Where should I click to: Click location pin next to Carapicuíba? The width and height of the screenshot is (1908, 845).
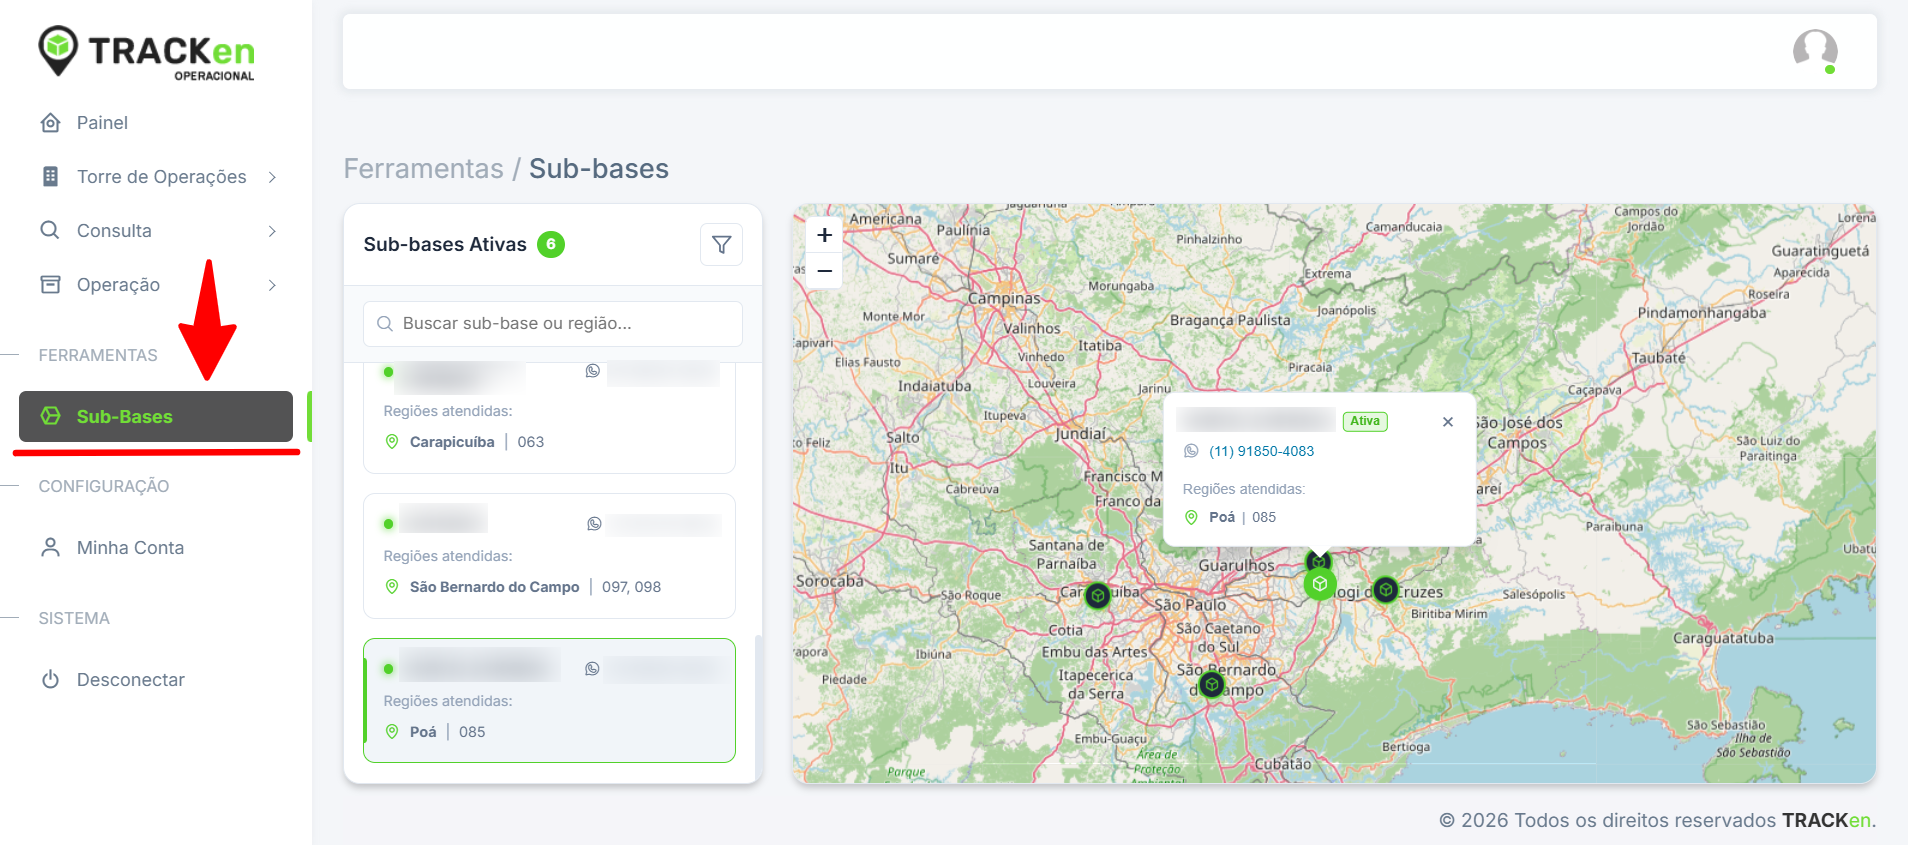coord(392,442)
